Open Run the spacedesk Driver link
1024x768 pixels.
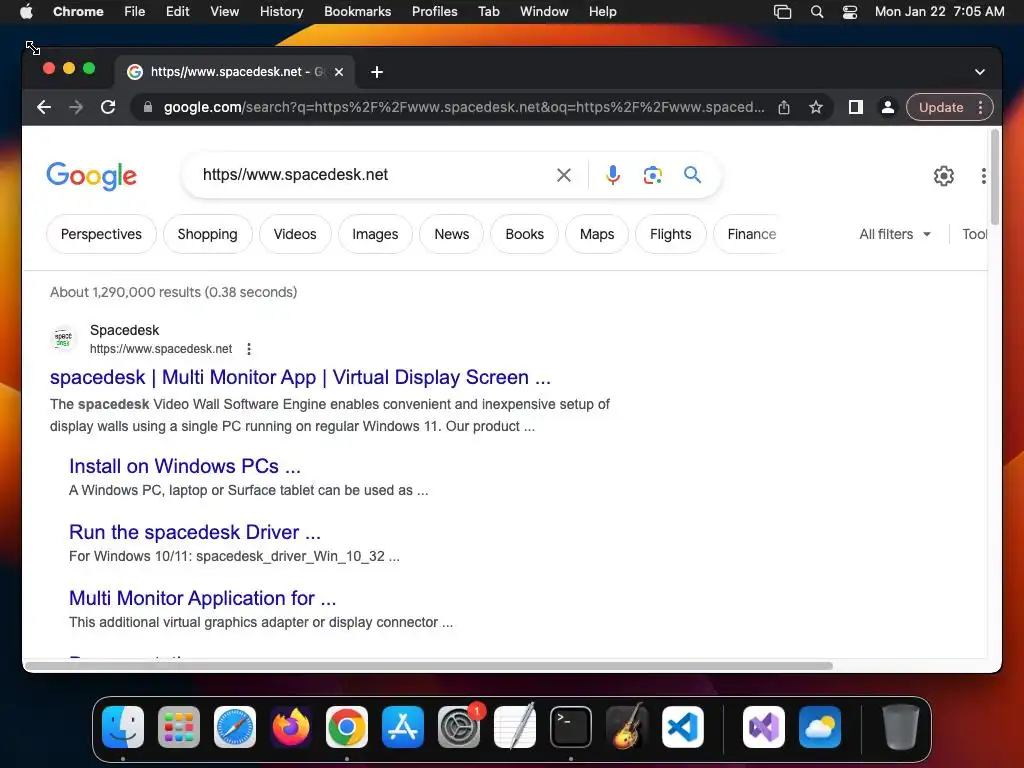[195, 532]
